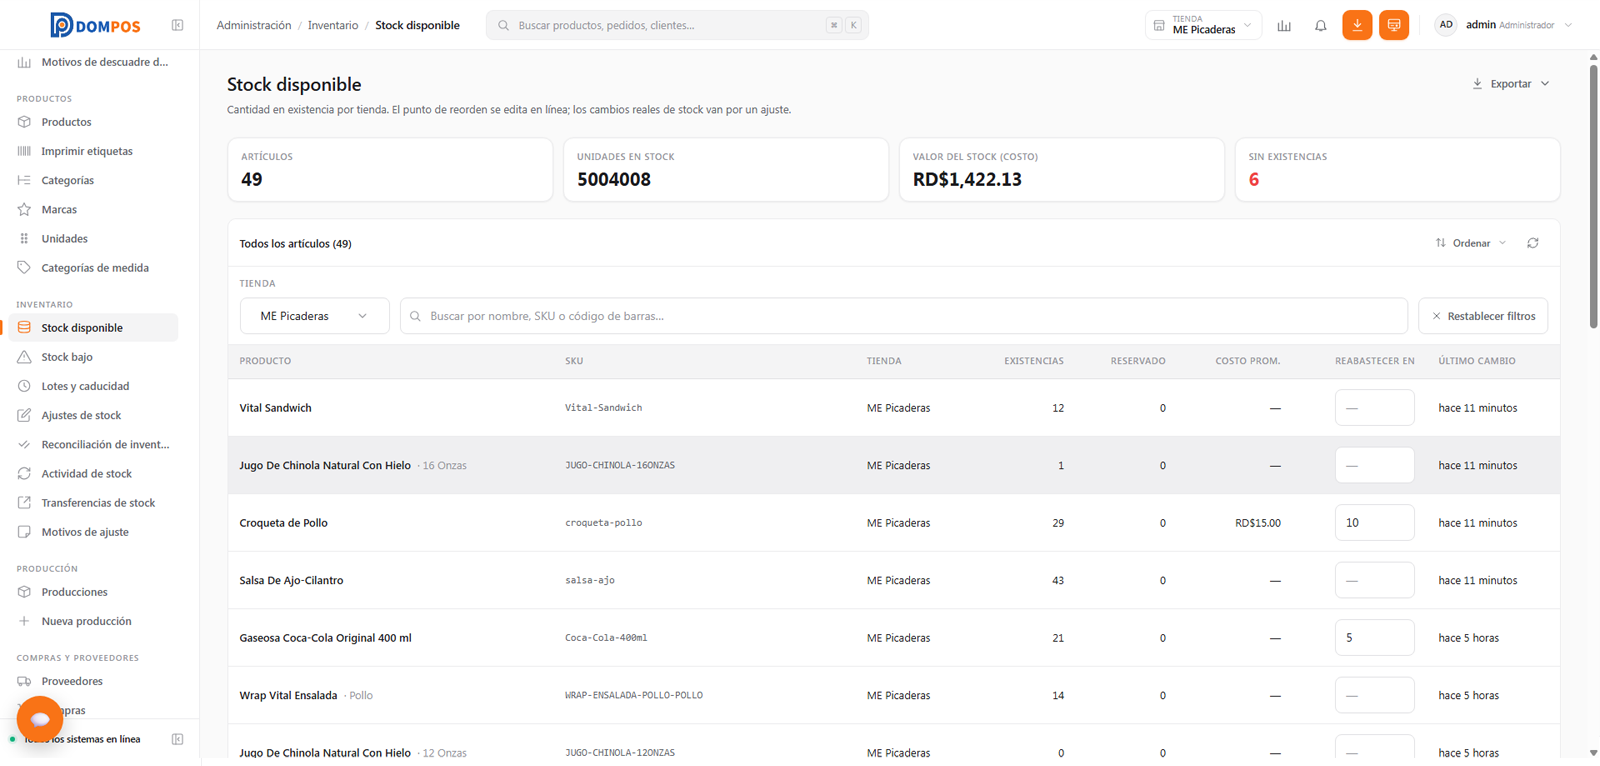The height and width of the screenshot is (766, 1600).
Task: Open the ME Picaderas store filter dropdown
Action: (x=314, y=316)
